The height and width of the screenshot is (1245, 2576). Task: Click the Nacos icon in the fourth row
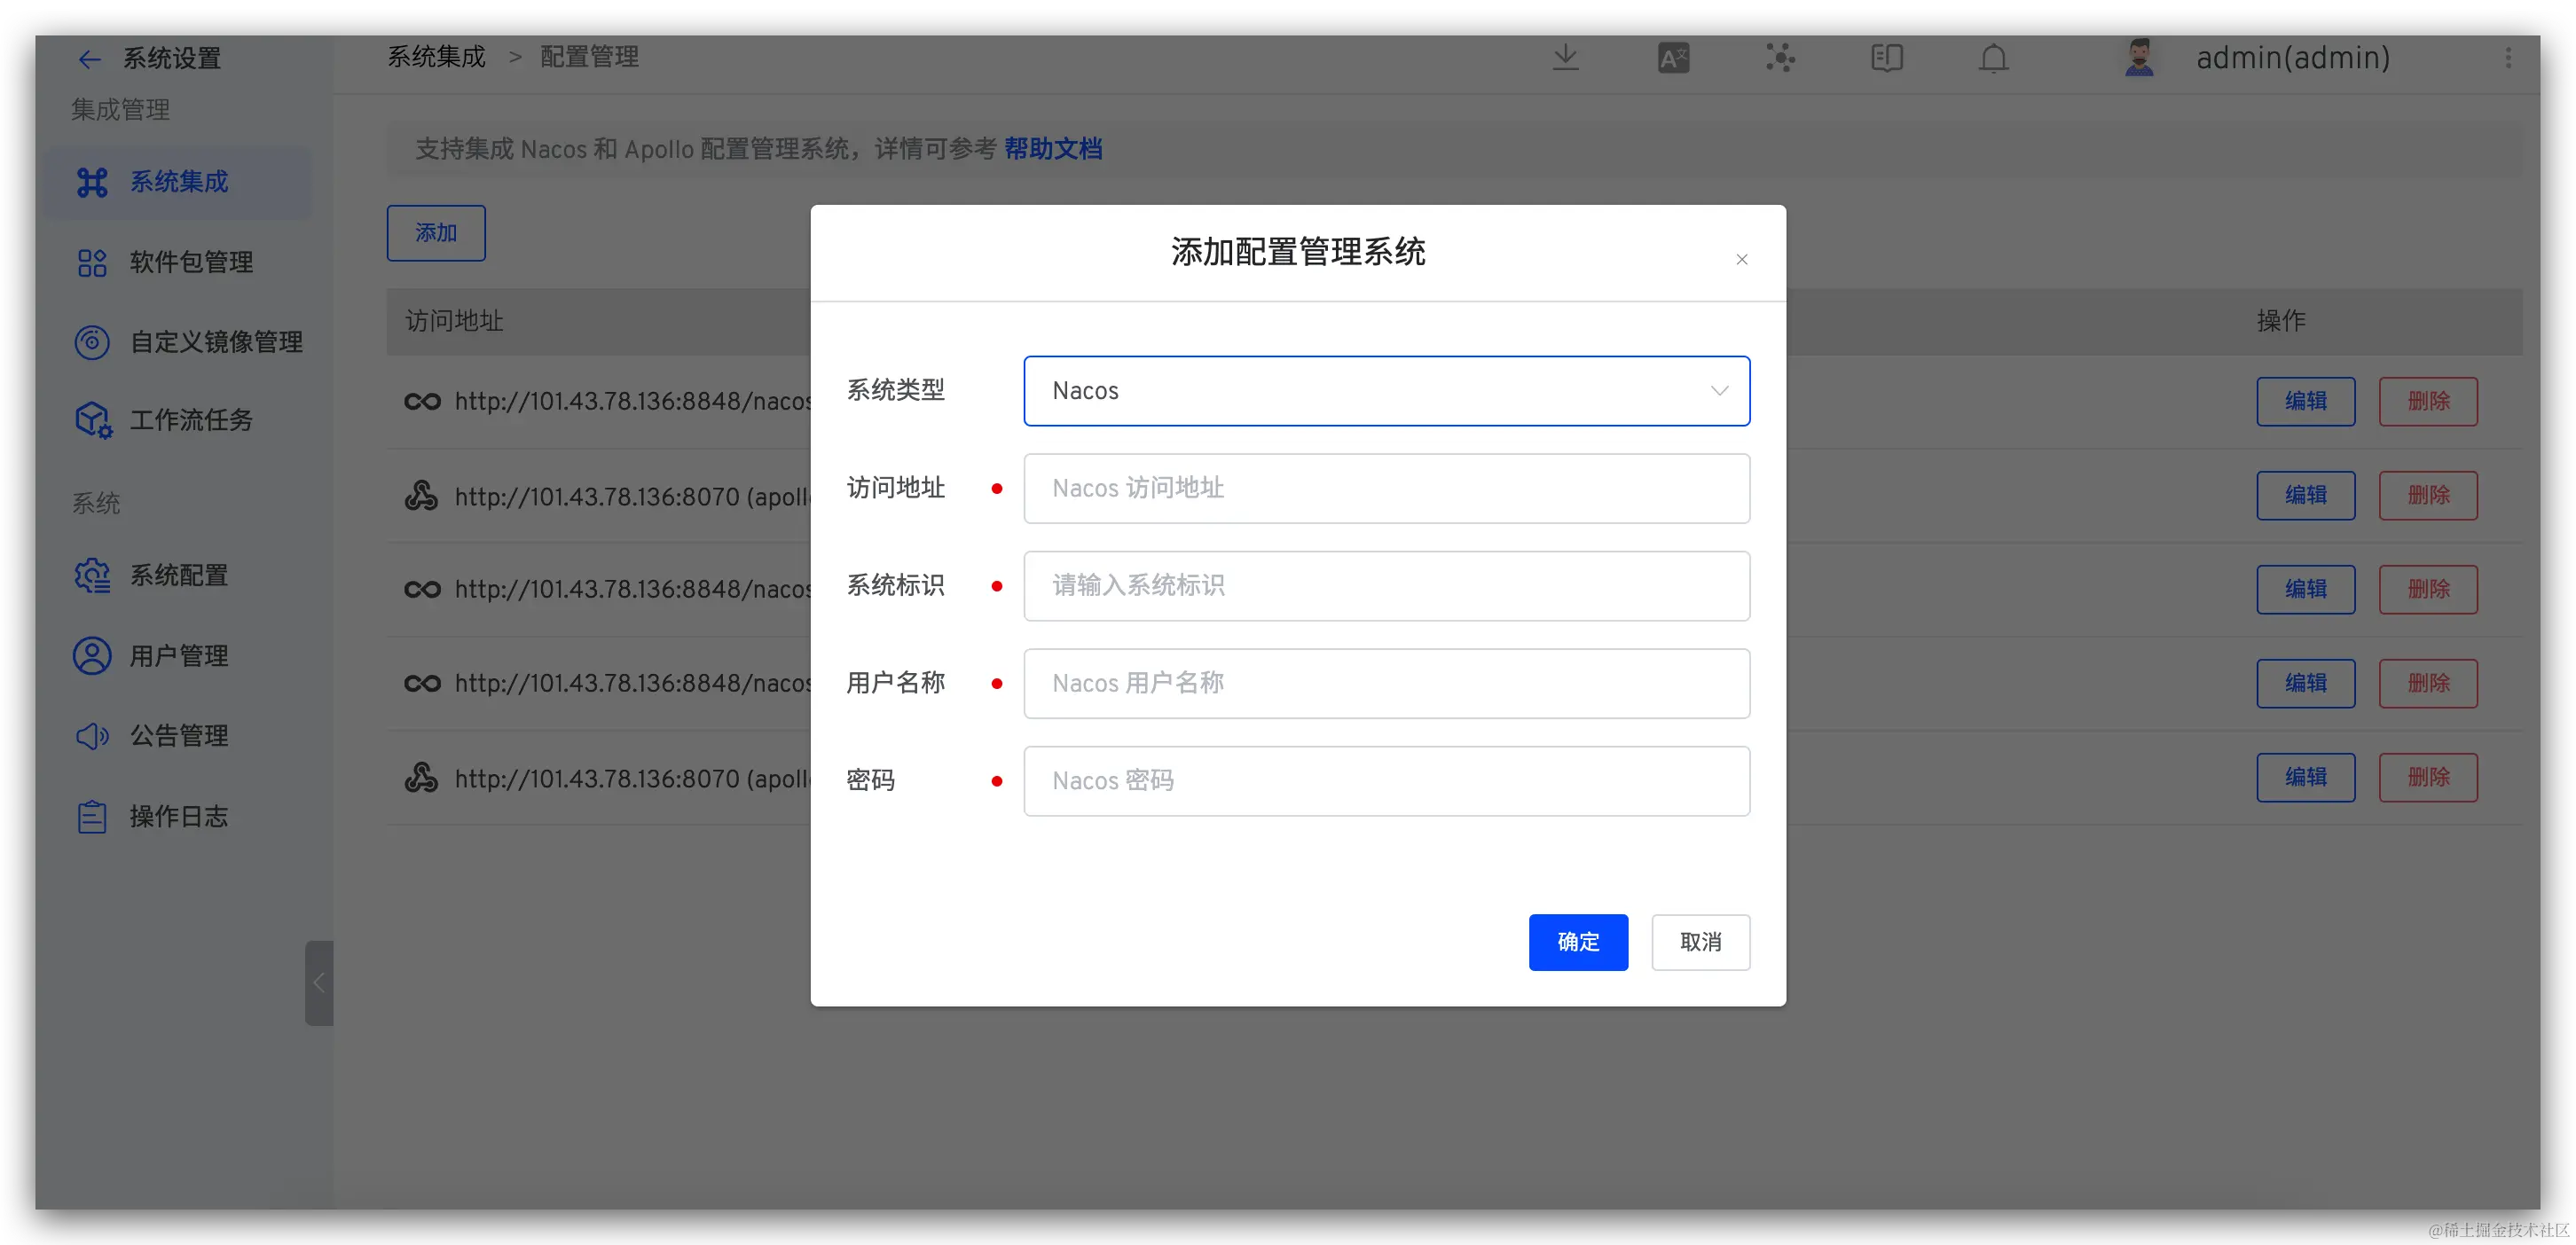[x=422, y=683]
